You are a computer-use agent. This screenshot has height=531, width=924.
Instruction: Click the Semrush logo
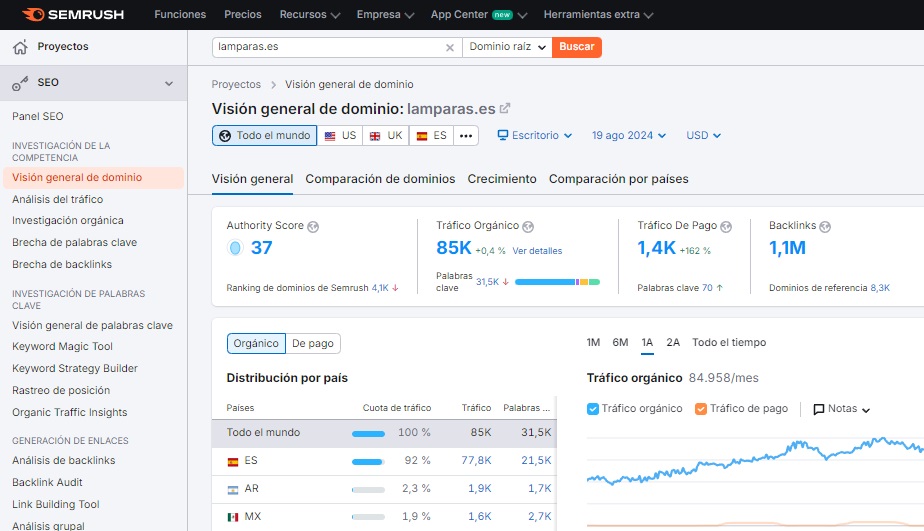[x=72, y=15]
